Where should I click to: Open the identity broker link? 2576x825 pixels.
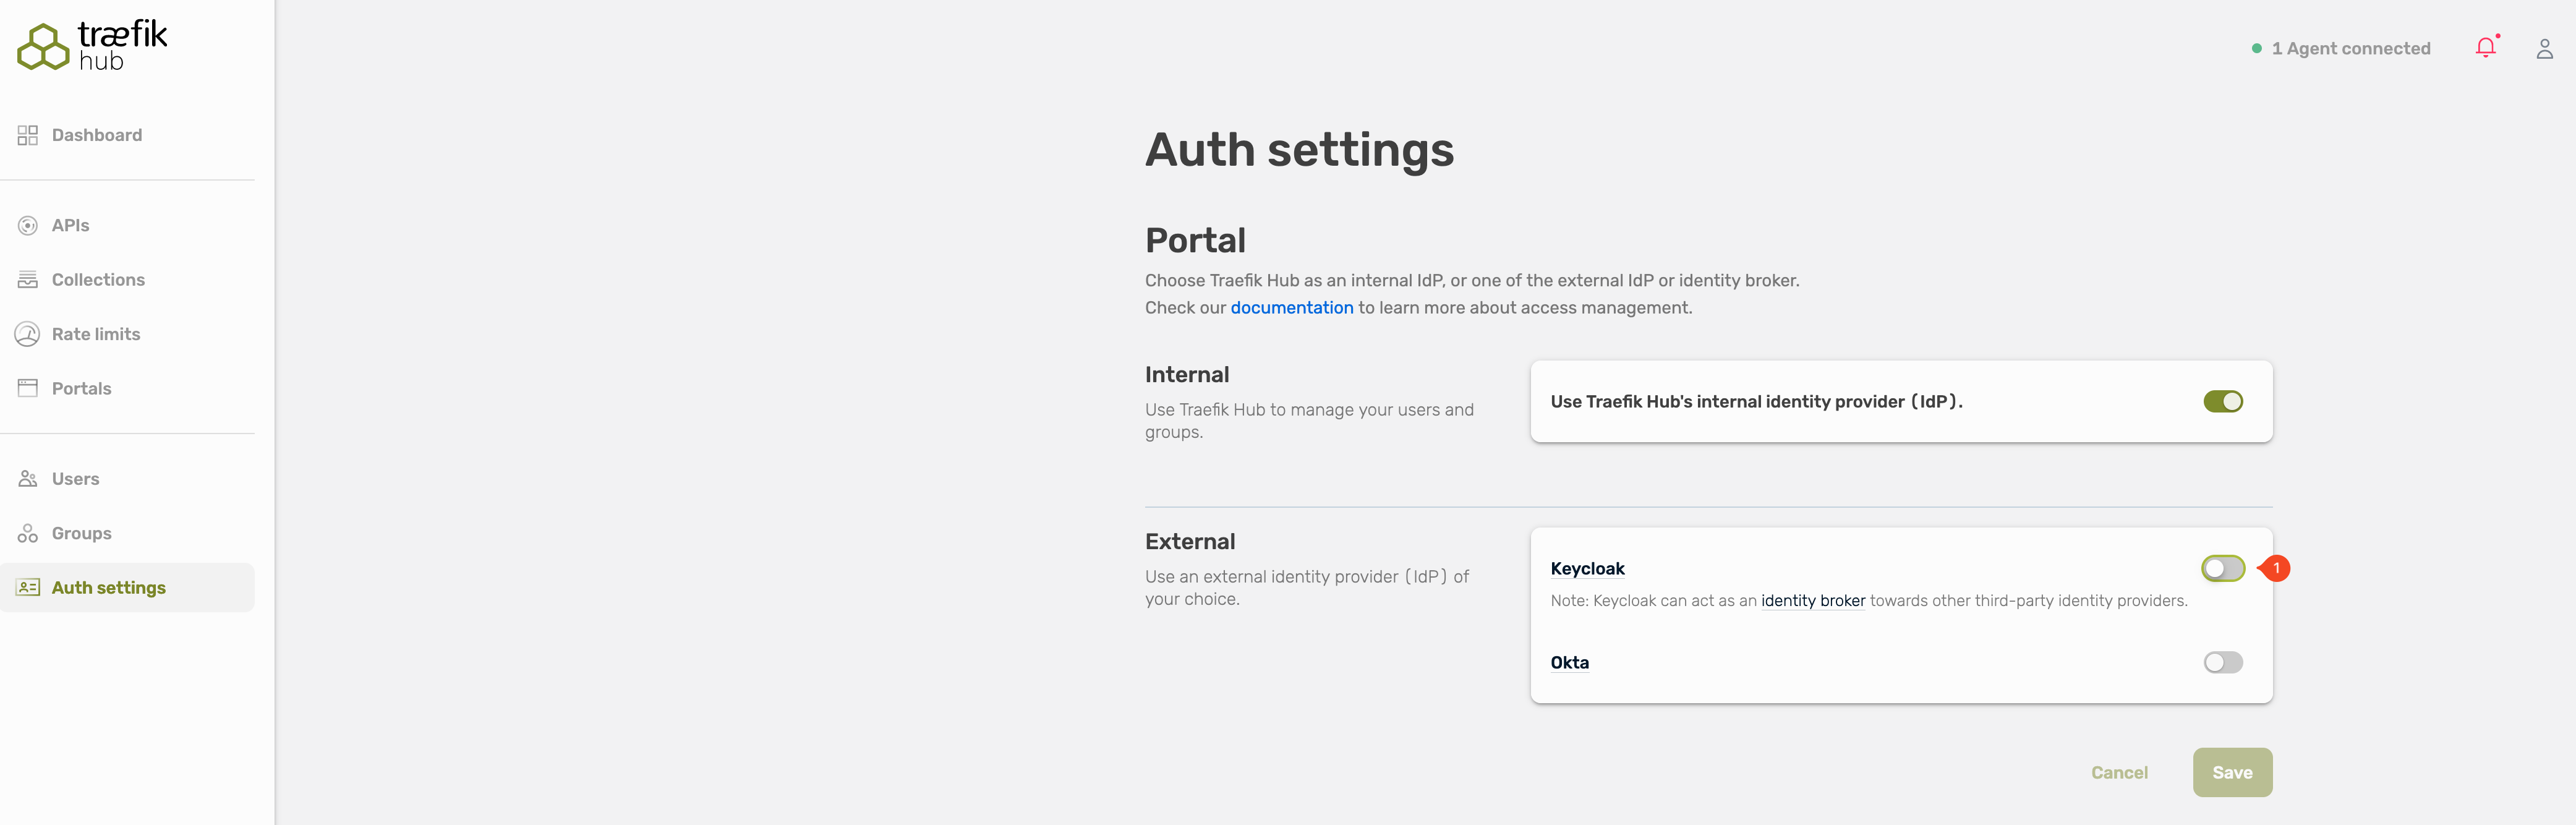point(1812,601)
